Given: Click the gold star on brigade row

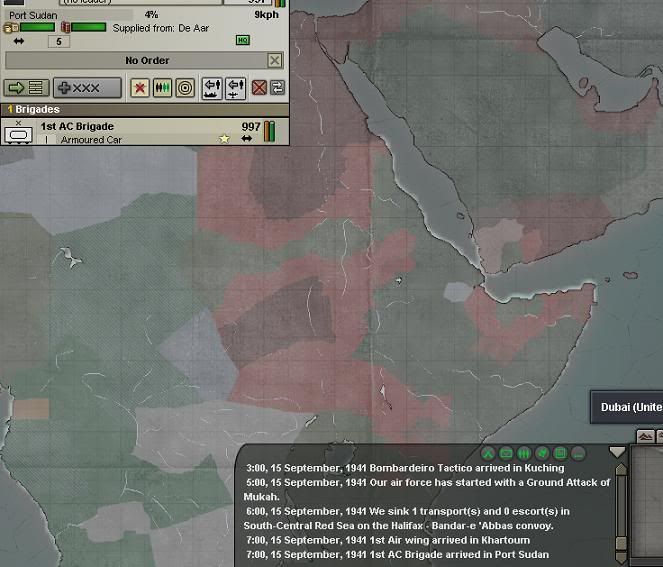Looking at the screenshot, I should coord(224,138).
